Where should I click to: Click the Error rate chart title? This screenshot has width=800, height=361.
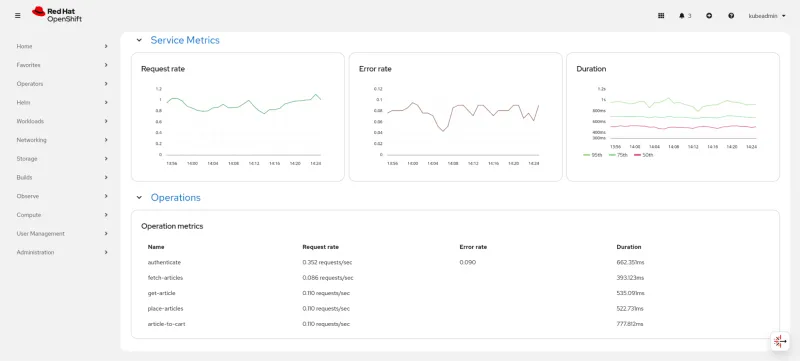pos(375,69)
